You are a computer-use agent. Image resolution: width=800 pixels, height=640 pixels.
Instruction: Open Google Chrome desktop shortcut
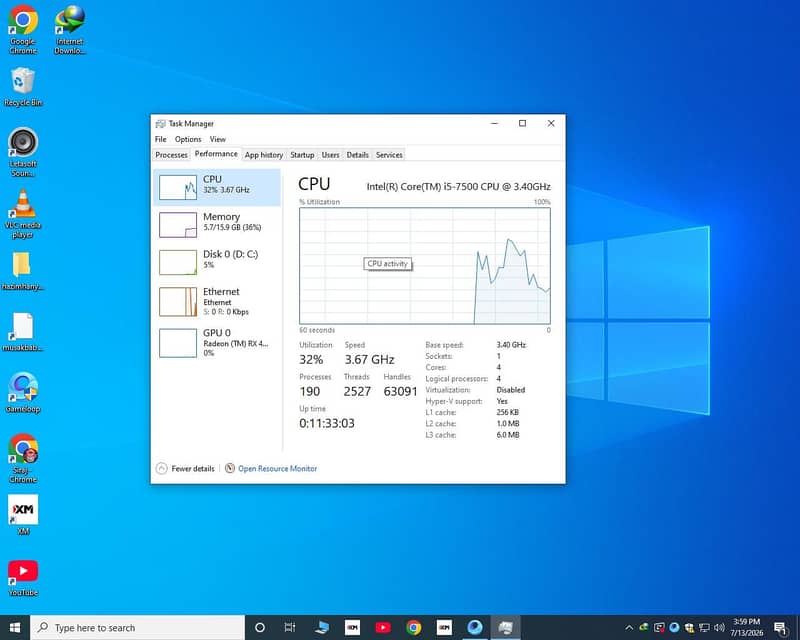point(23,29)
